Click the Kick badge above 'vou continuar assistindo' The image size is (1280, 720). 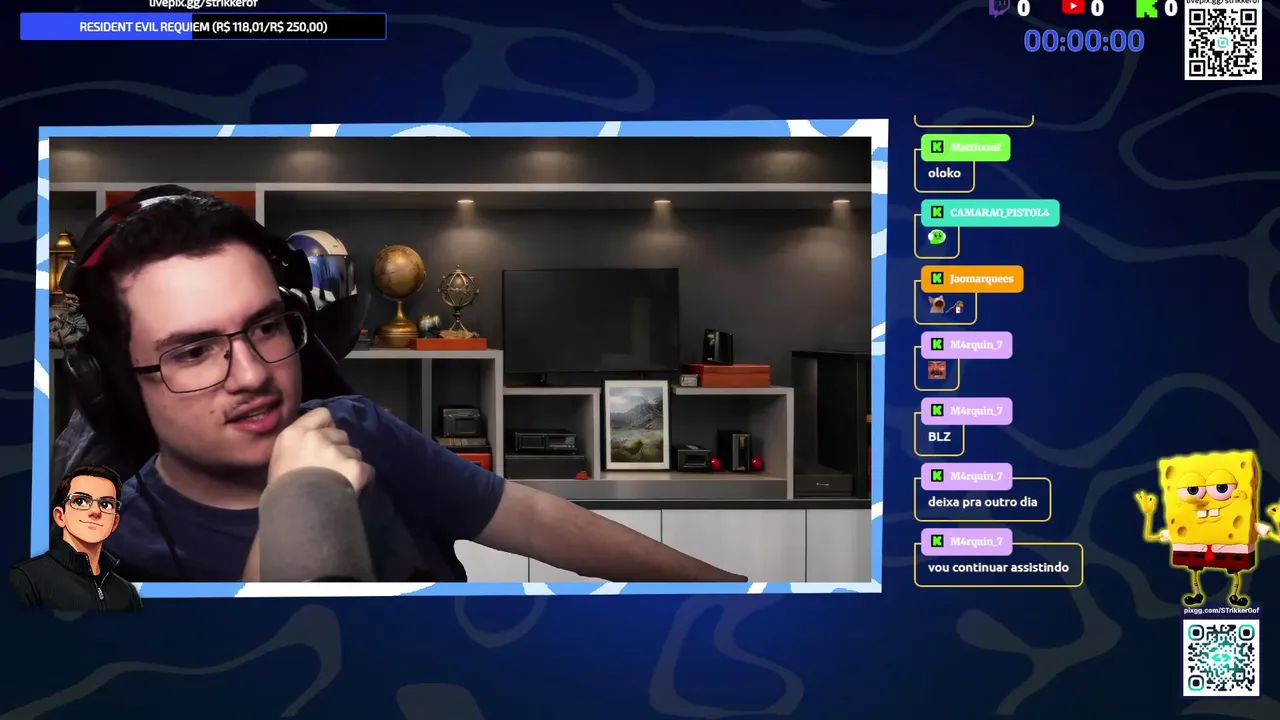point(937,541)
